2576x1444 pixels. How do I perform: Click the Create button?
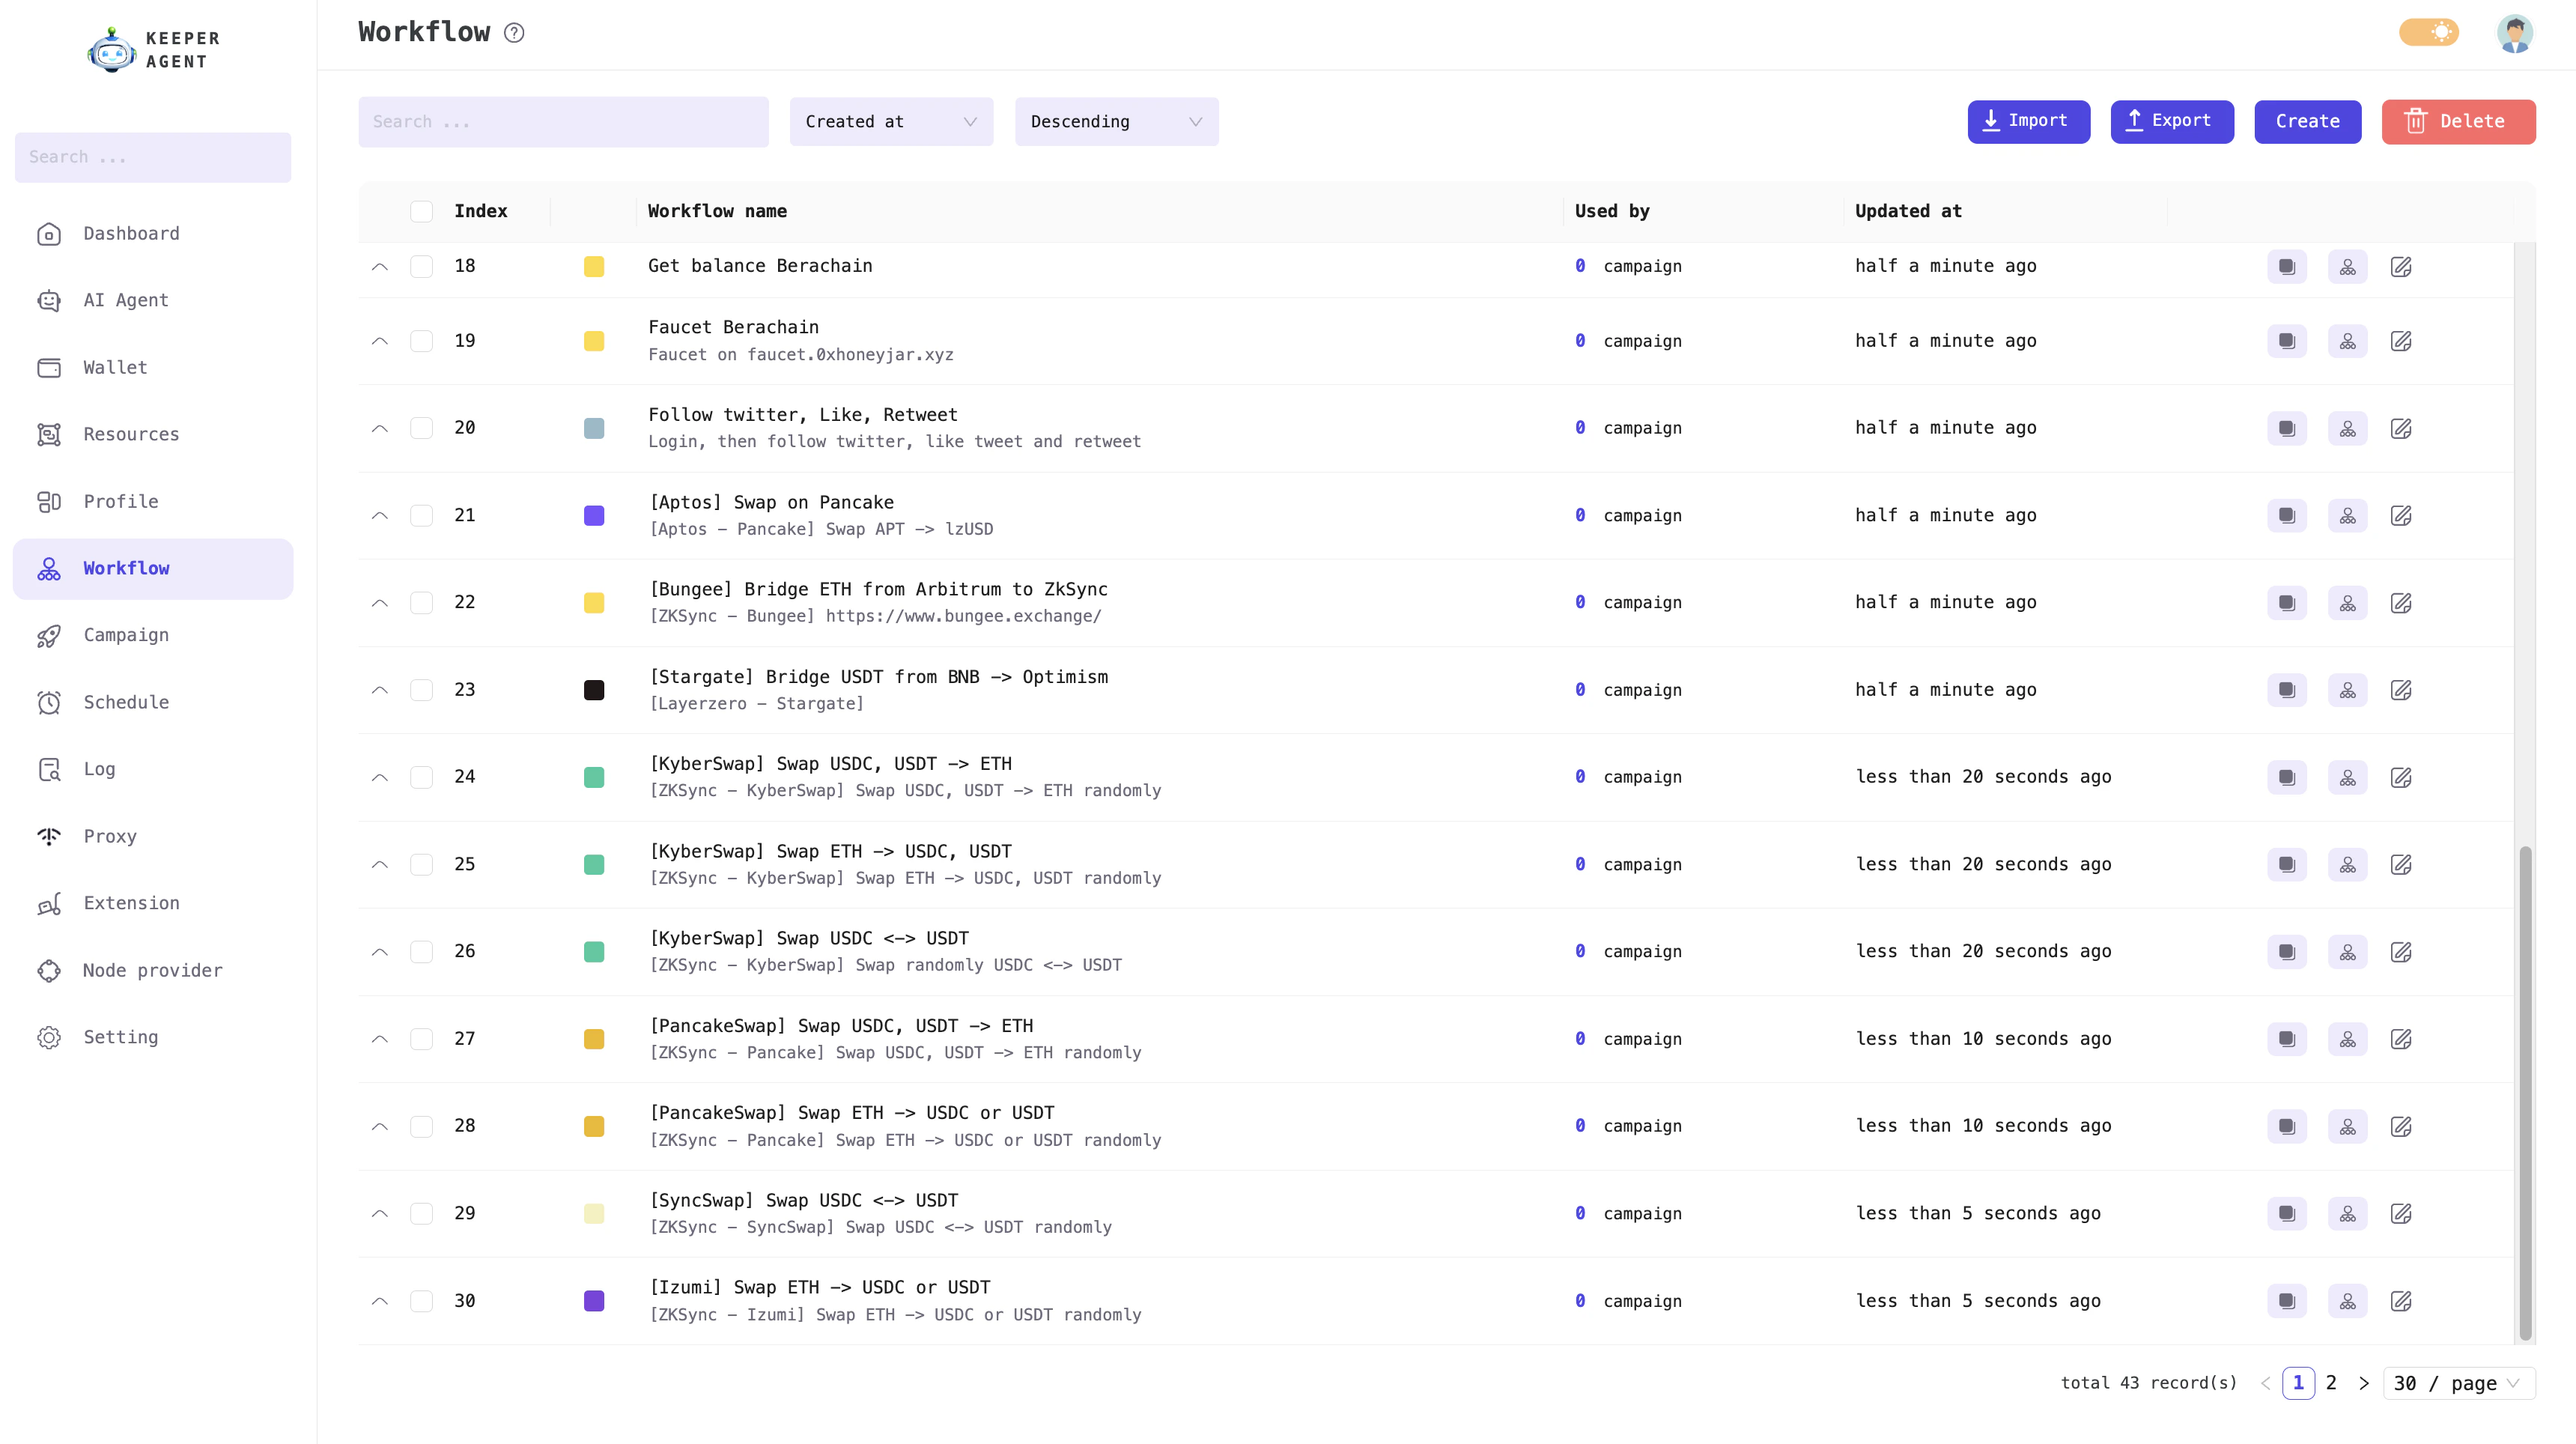click(2307, 121)
